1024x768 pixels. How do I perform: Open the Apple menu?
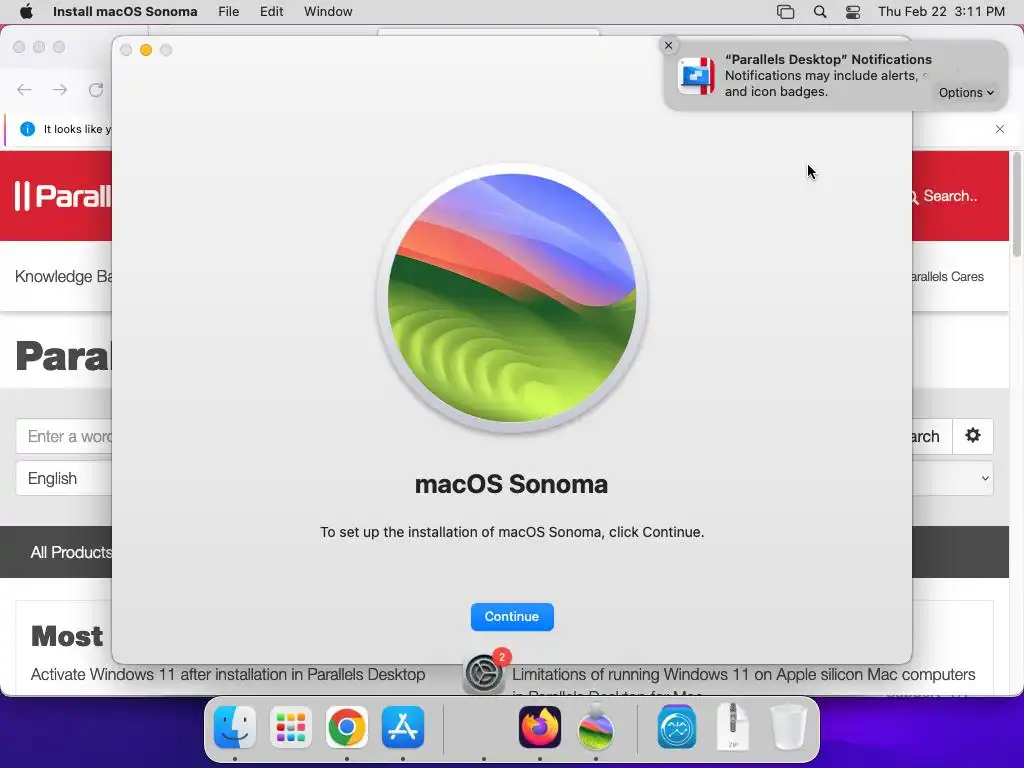tap(26, 12)
